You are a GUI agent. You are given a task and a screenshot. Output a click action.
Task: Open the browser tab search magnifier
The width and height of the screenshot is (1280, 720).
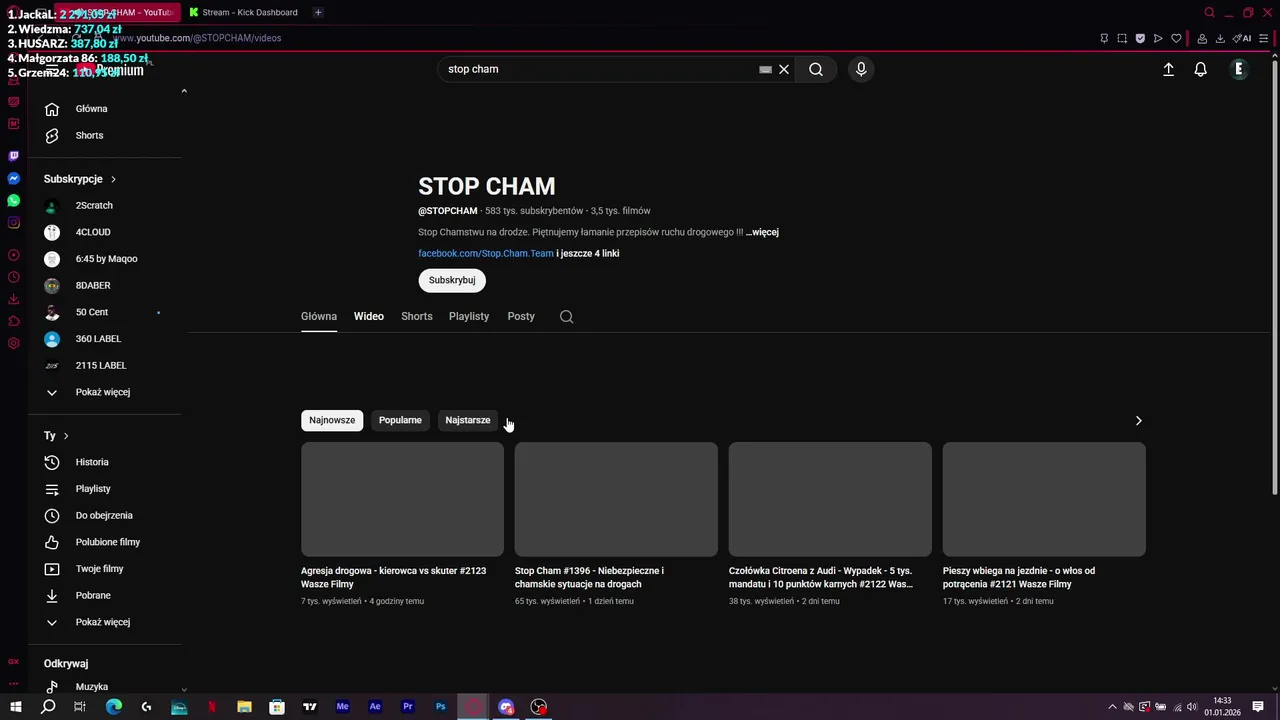point(1209,12)
